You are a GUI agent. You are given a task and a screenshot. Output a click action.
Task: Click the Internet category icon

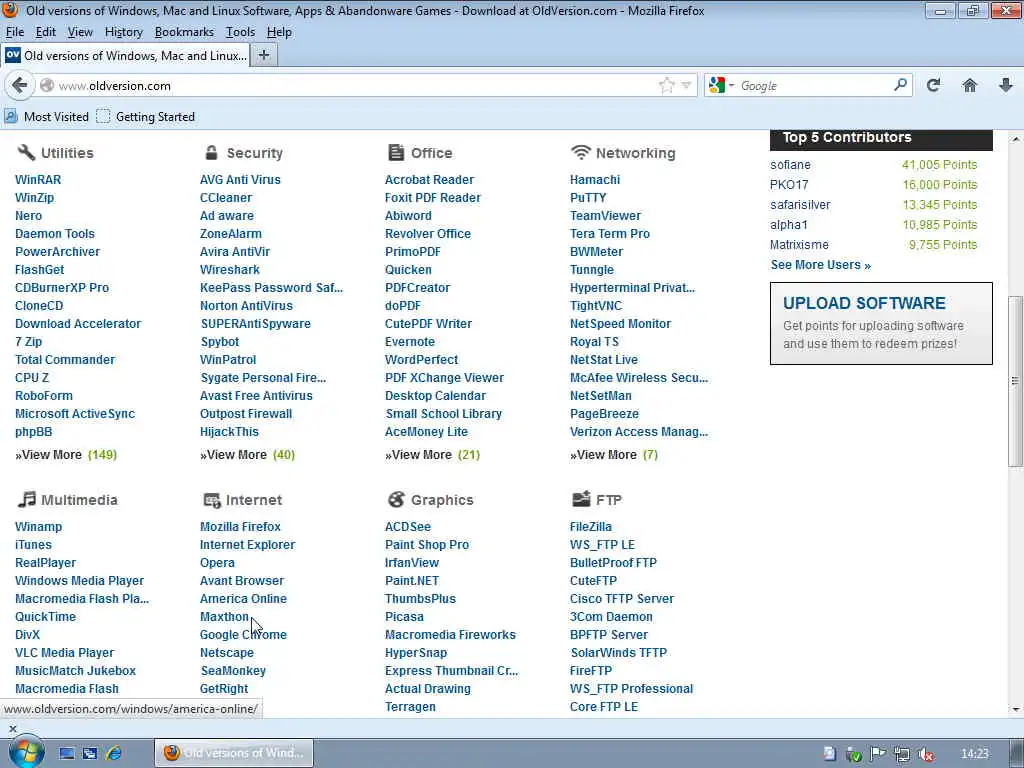pyautogui.click(x=212, y=500)
